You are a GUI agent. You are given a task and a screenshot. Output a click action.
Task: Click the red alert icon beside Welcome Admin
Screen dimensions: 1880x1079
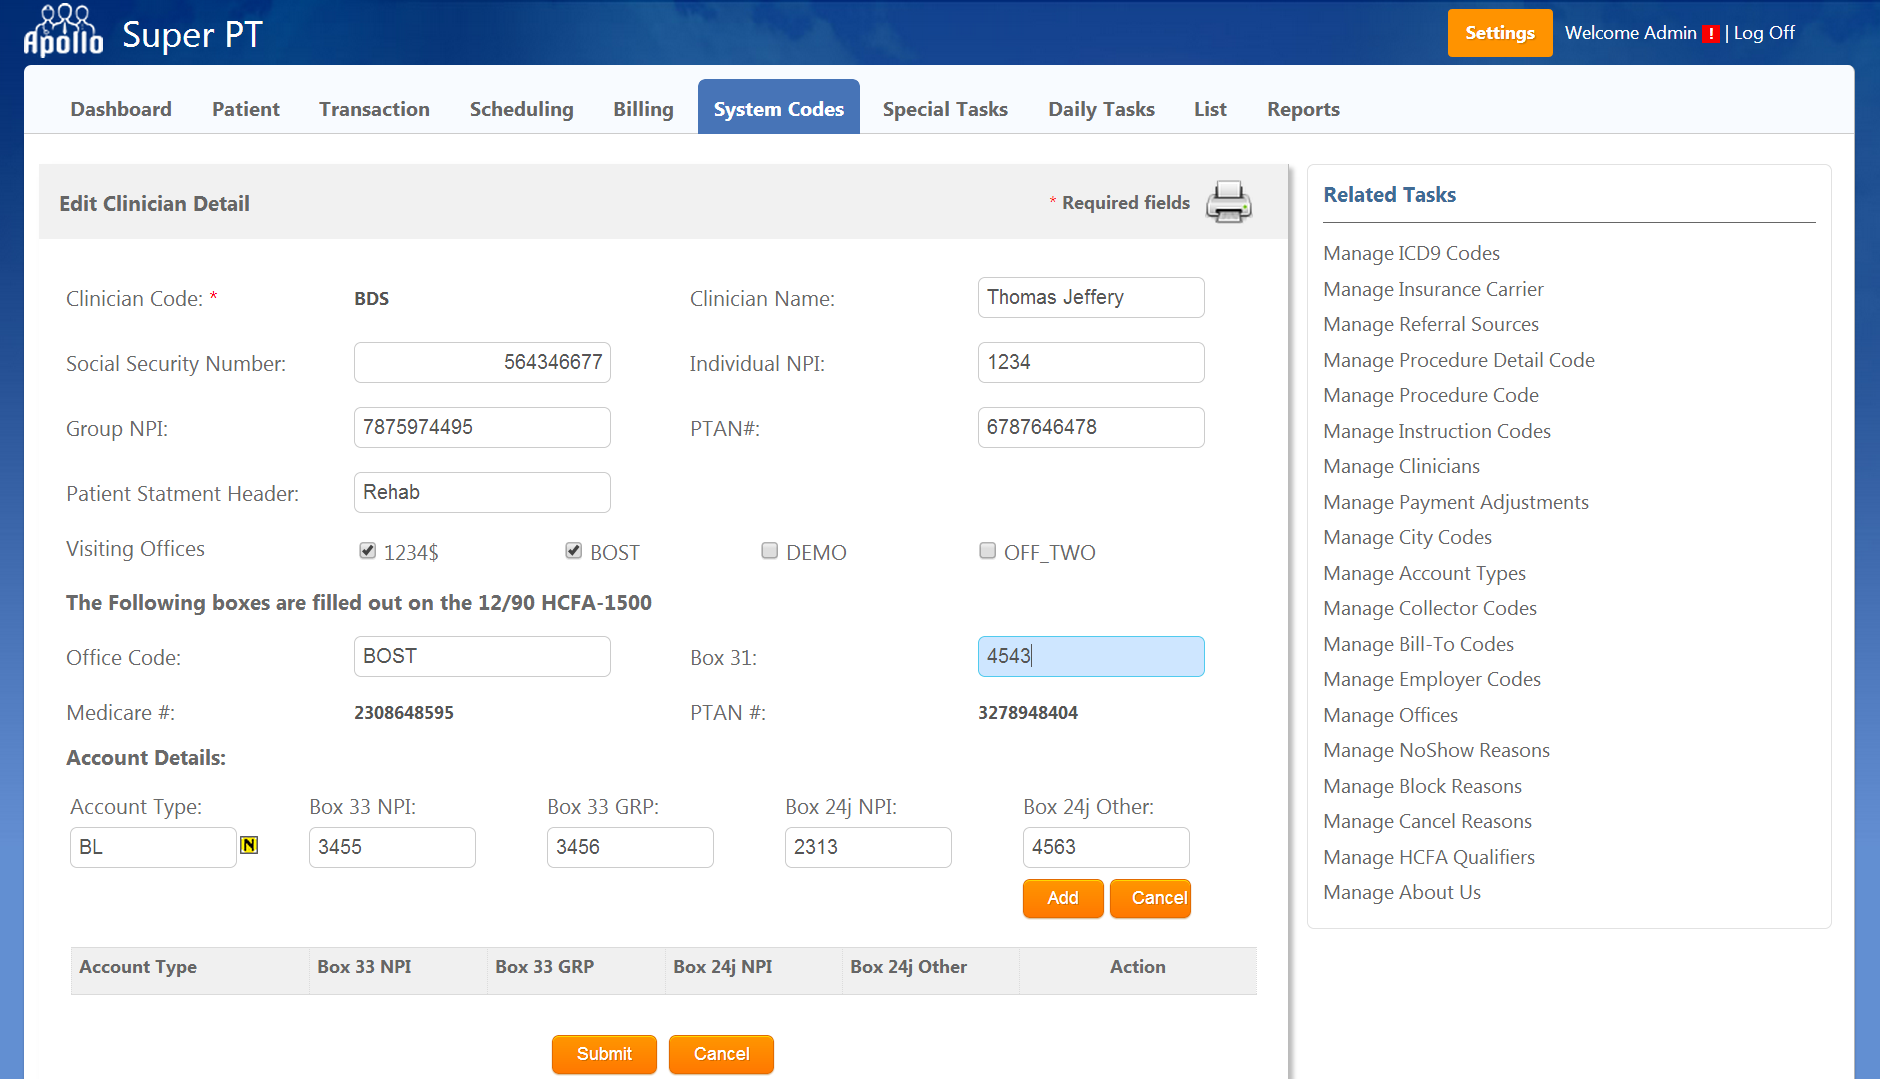pyautogui.click(x=1710, y=34)
